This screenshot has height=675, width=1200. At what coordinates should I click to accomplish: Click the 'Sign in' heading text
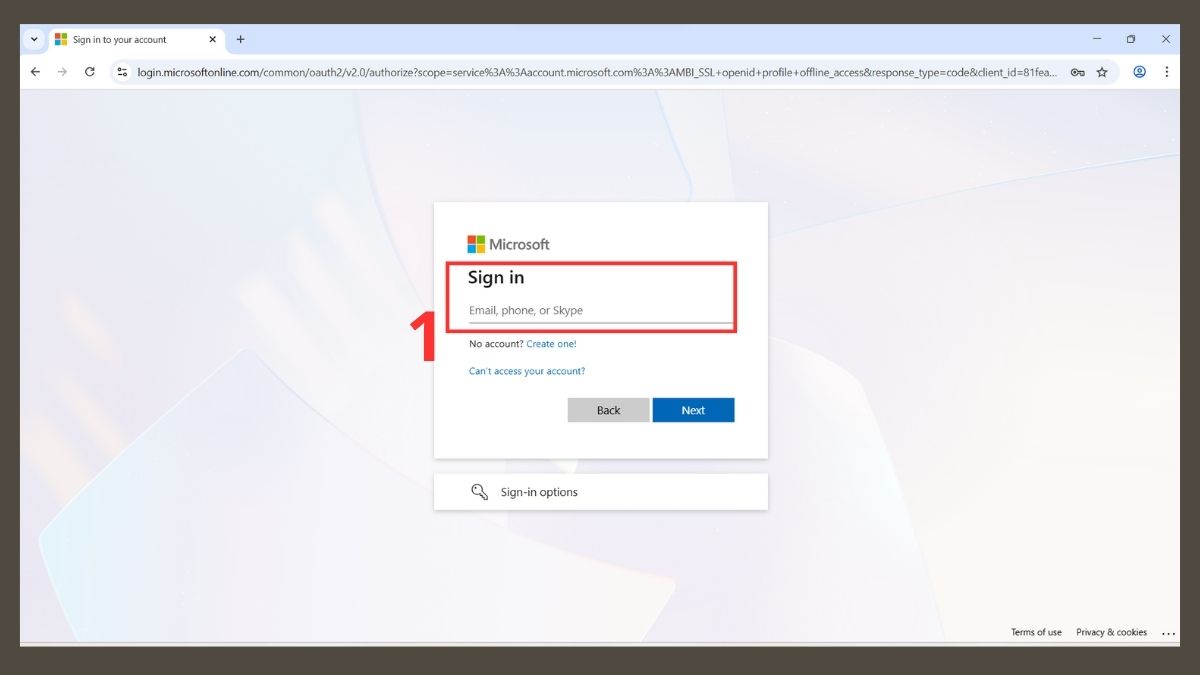tap(496, 278)
